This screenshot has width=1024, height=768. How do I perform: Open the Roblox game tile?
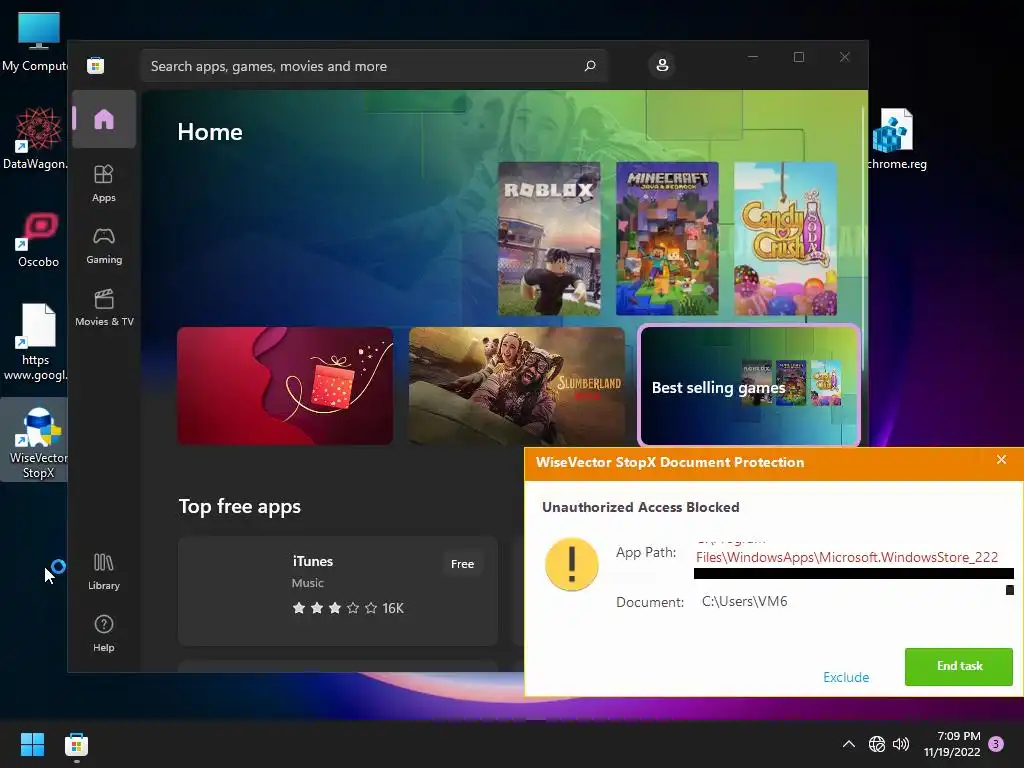click(549, 239)
